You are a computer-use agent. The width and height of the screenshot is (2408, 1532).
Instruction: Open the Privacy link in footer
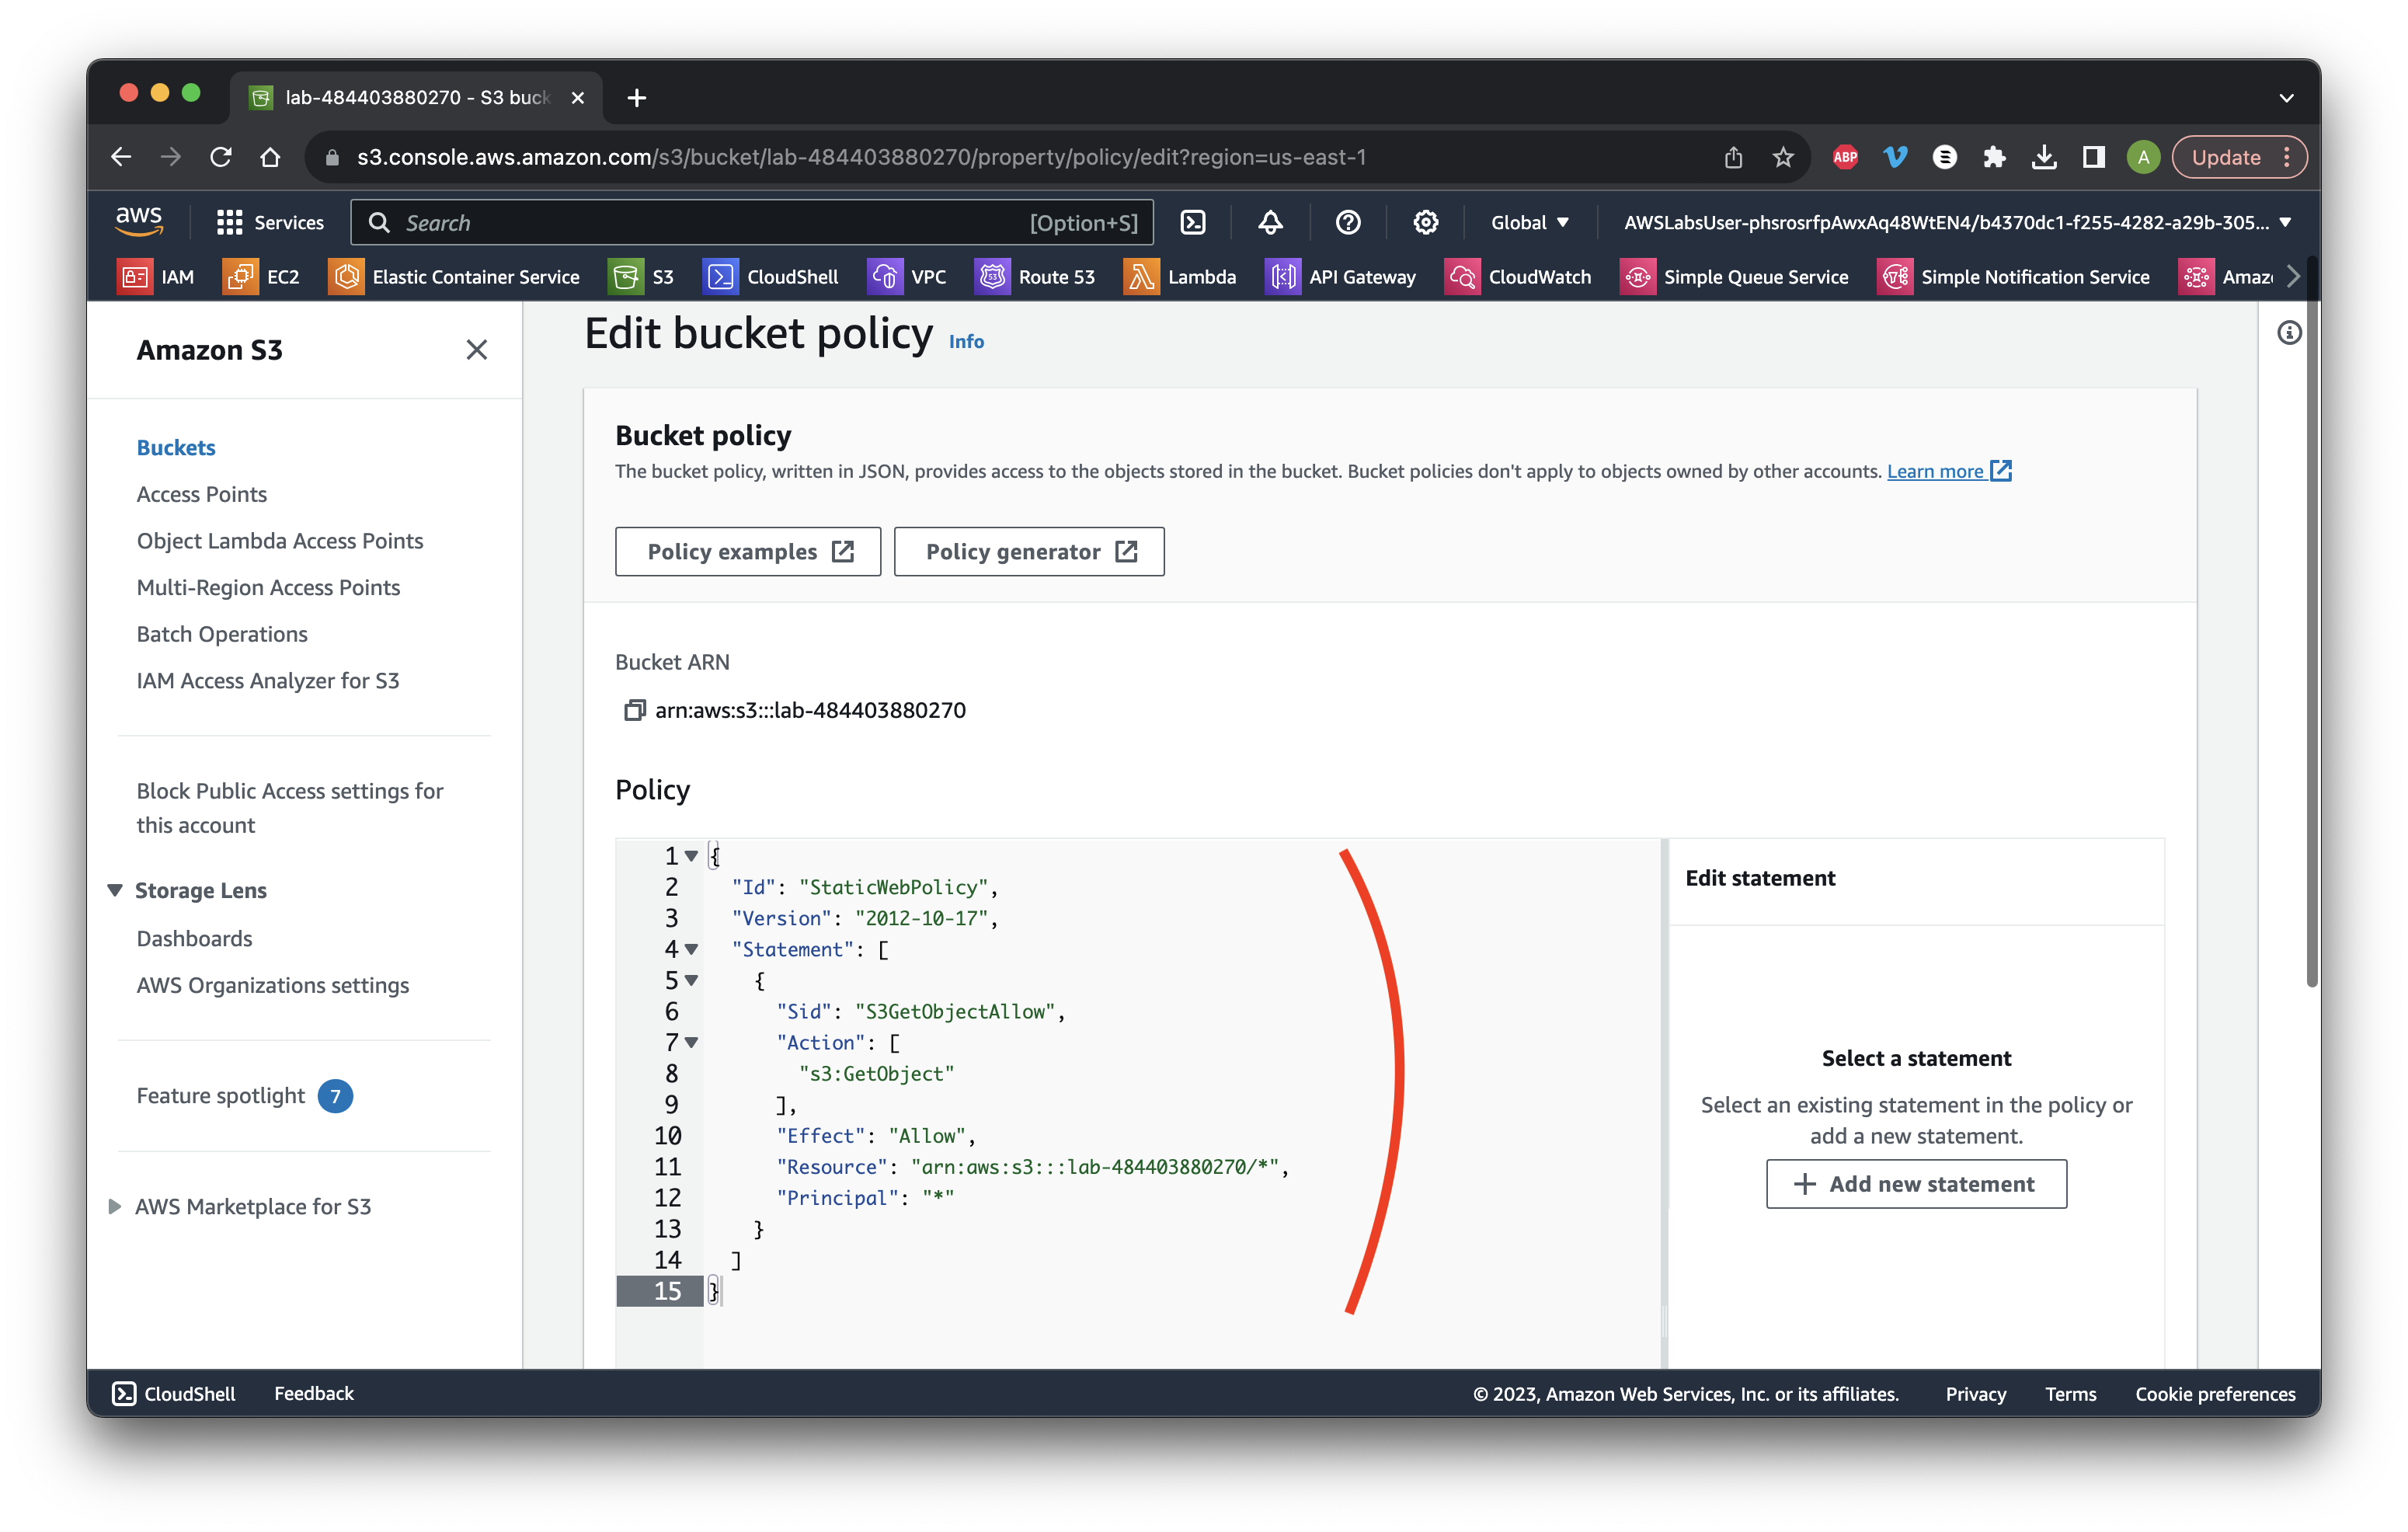tap(1975, 1393)
